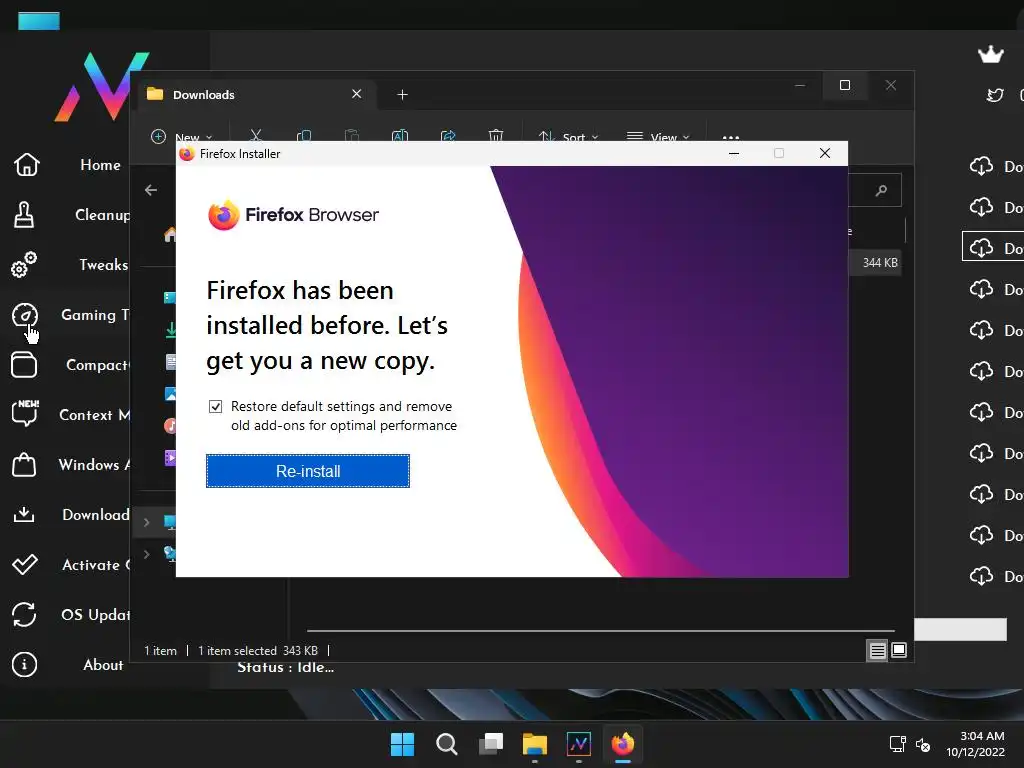1024x768 pixels.
Task: Minimize the Firefox Installer window
Action: pyautogui.click(x=734, y=153)
